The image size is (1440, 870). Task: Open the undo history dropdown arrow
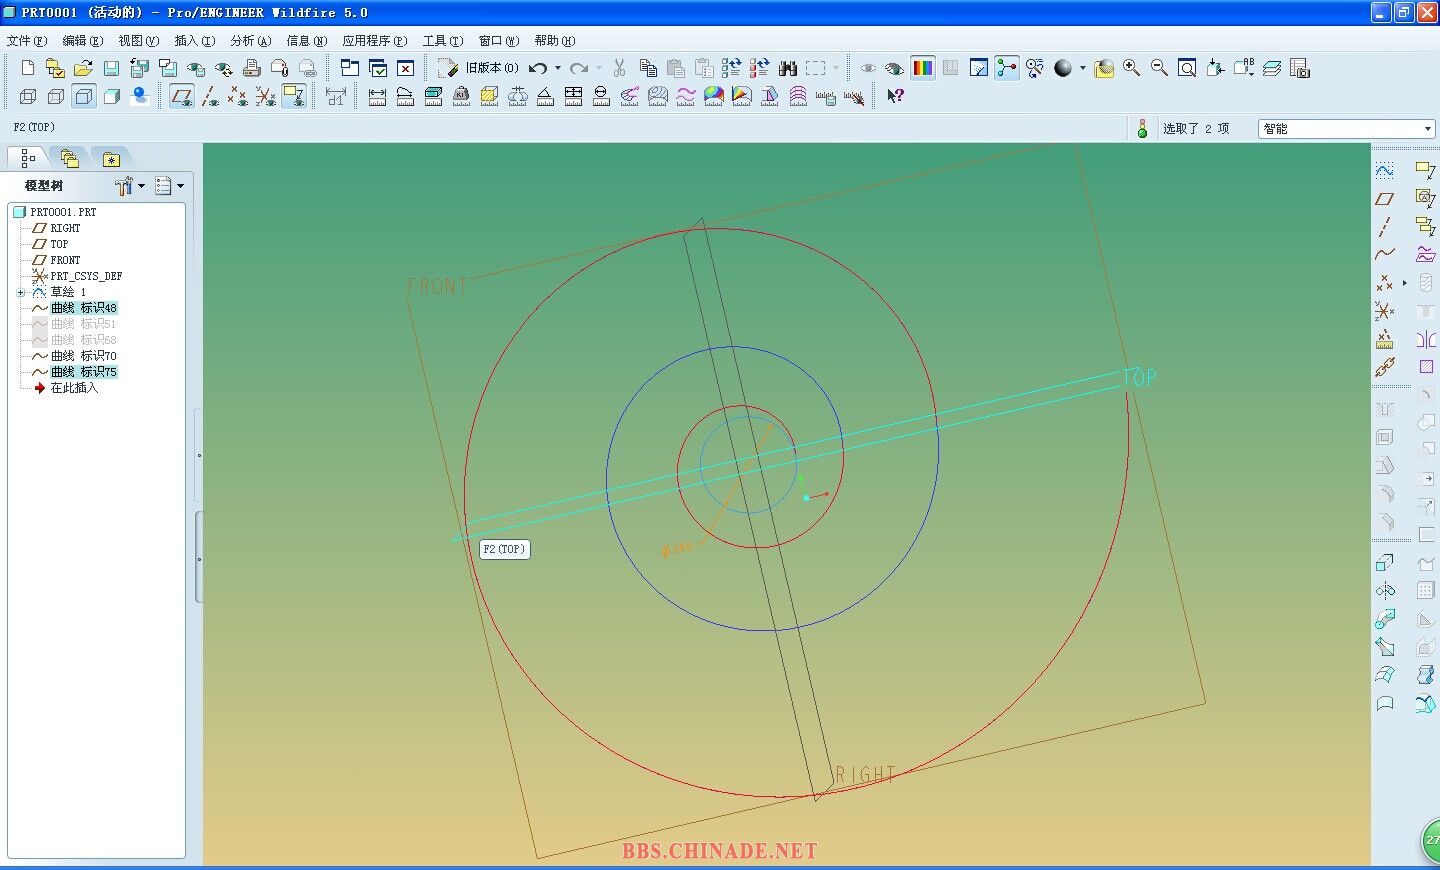pos(558,68)
